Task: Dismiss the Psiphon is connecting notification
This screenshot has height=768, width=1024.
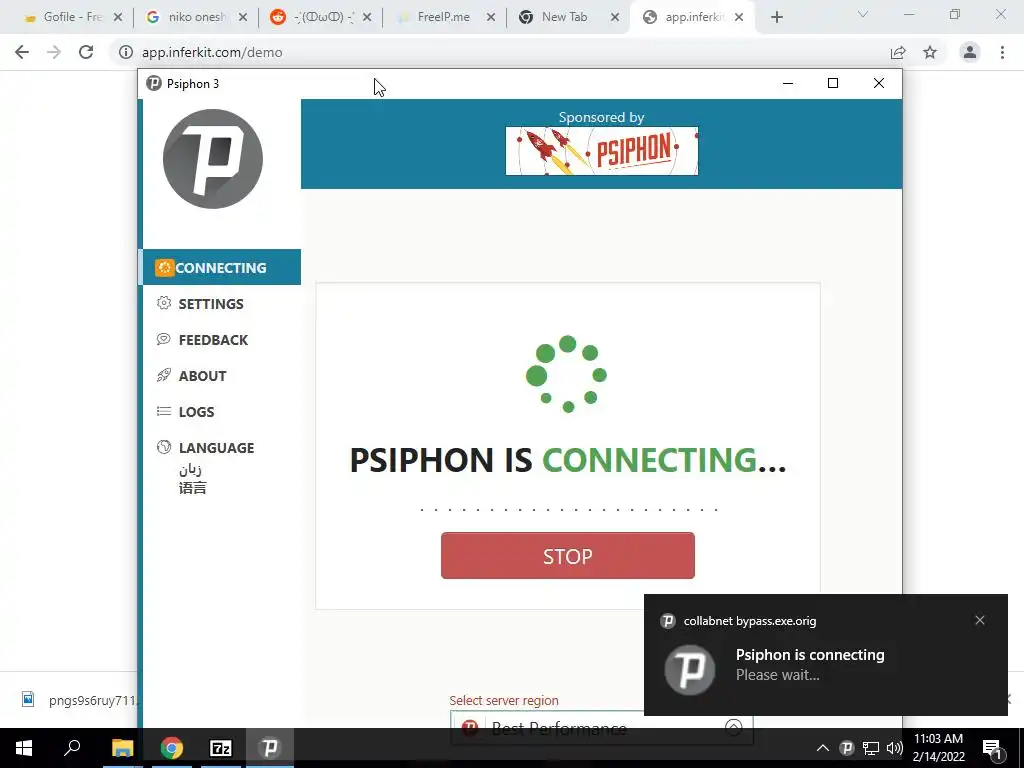Action: tap(980, 620)
